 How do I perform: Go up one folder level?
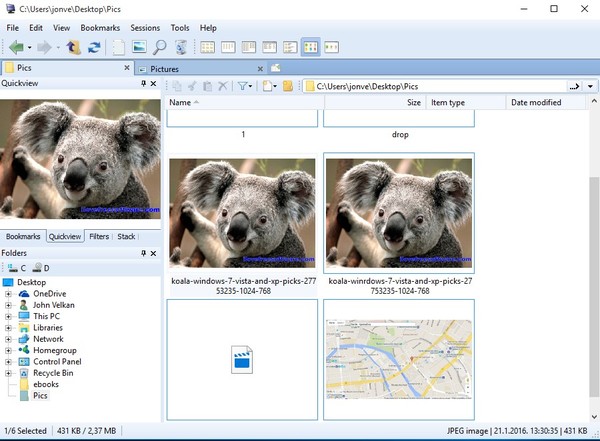[73, 47]
